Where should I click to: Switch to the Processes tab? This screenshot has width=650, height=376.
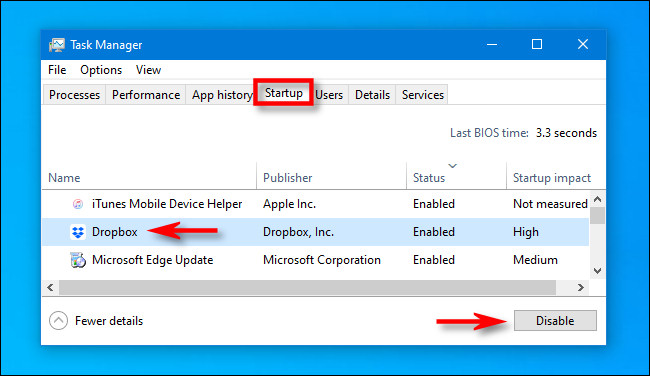coord(74,95)
